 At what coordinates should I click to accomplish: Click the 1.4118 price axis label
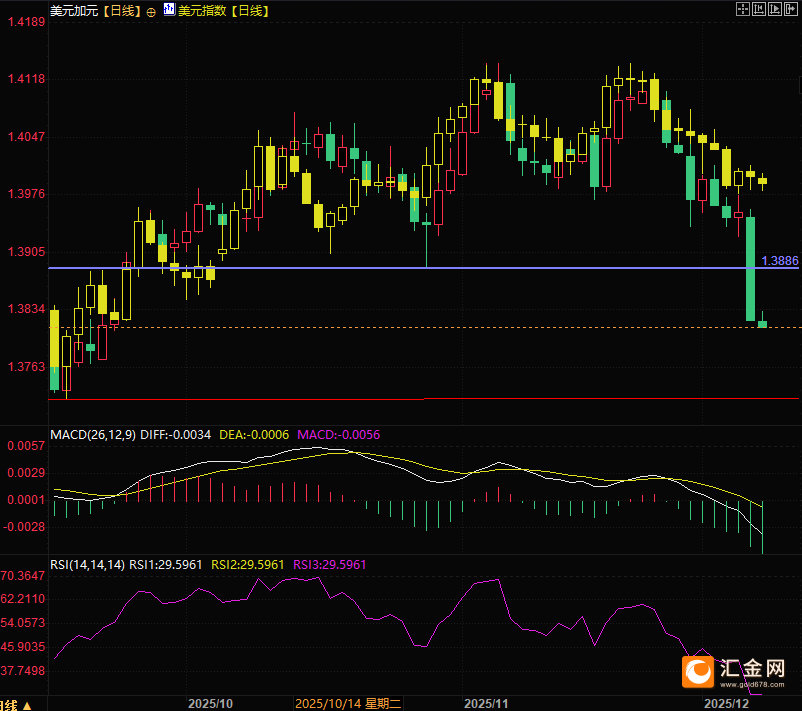(26, 79)
